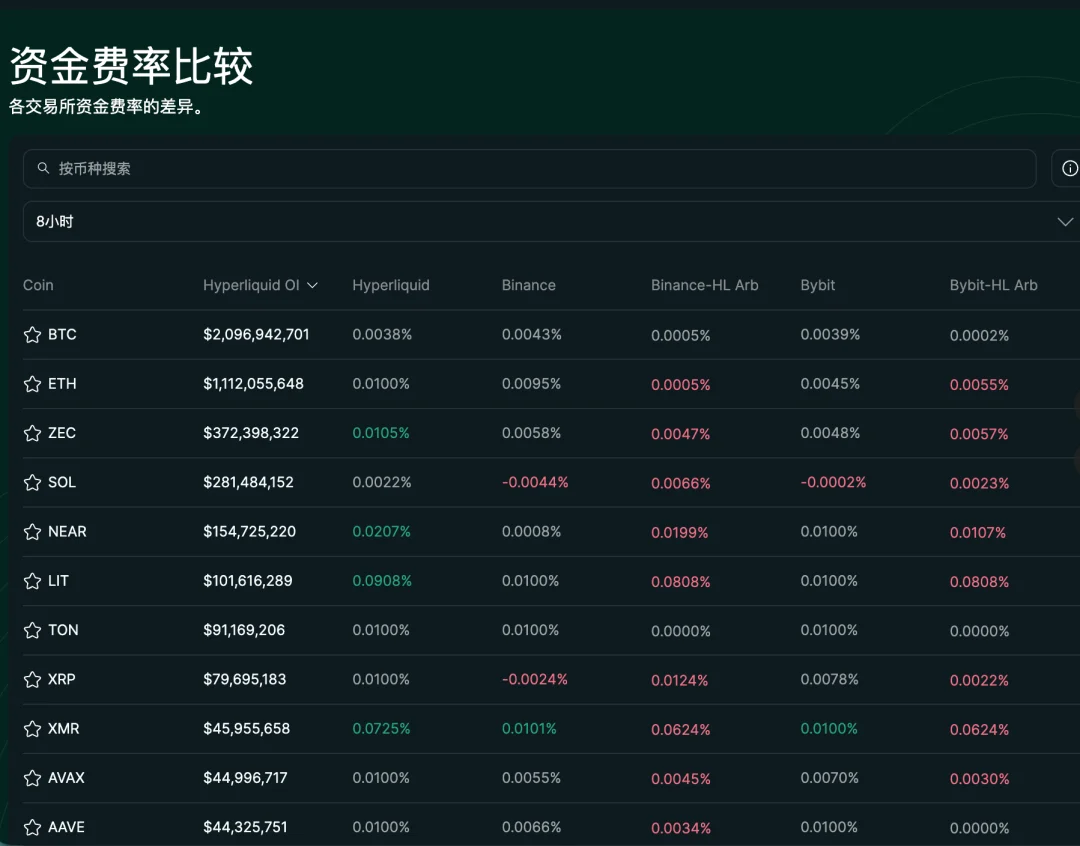Click XRP Binance rate -0.0024%
Image resolution: width=1080 pixels, height=846 pixels.
point(534,679)
